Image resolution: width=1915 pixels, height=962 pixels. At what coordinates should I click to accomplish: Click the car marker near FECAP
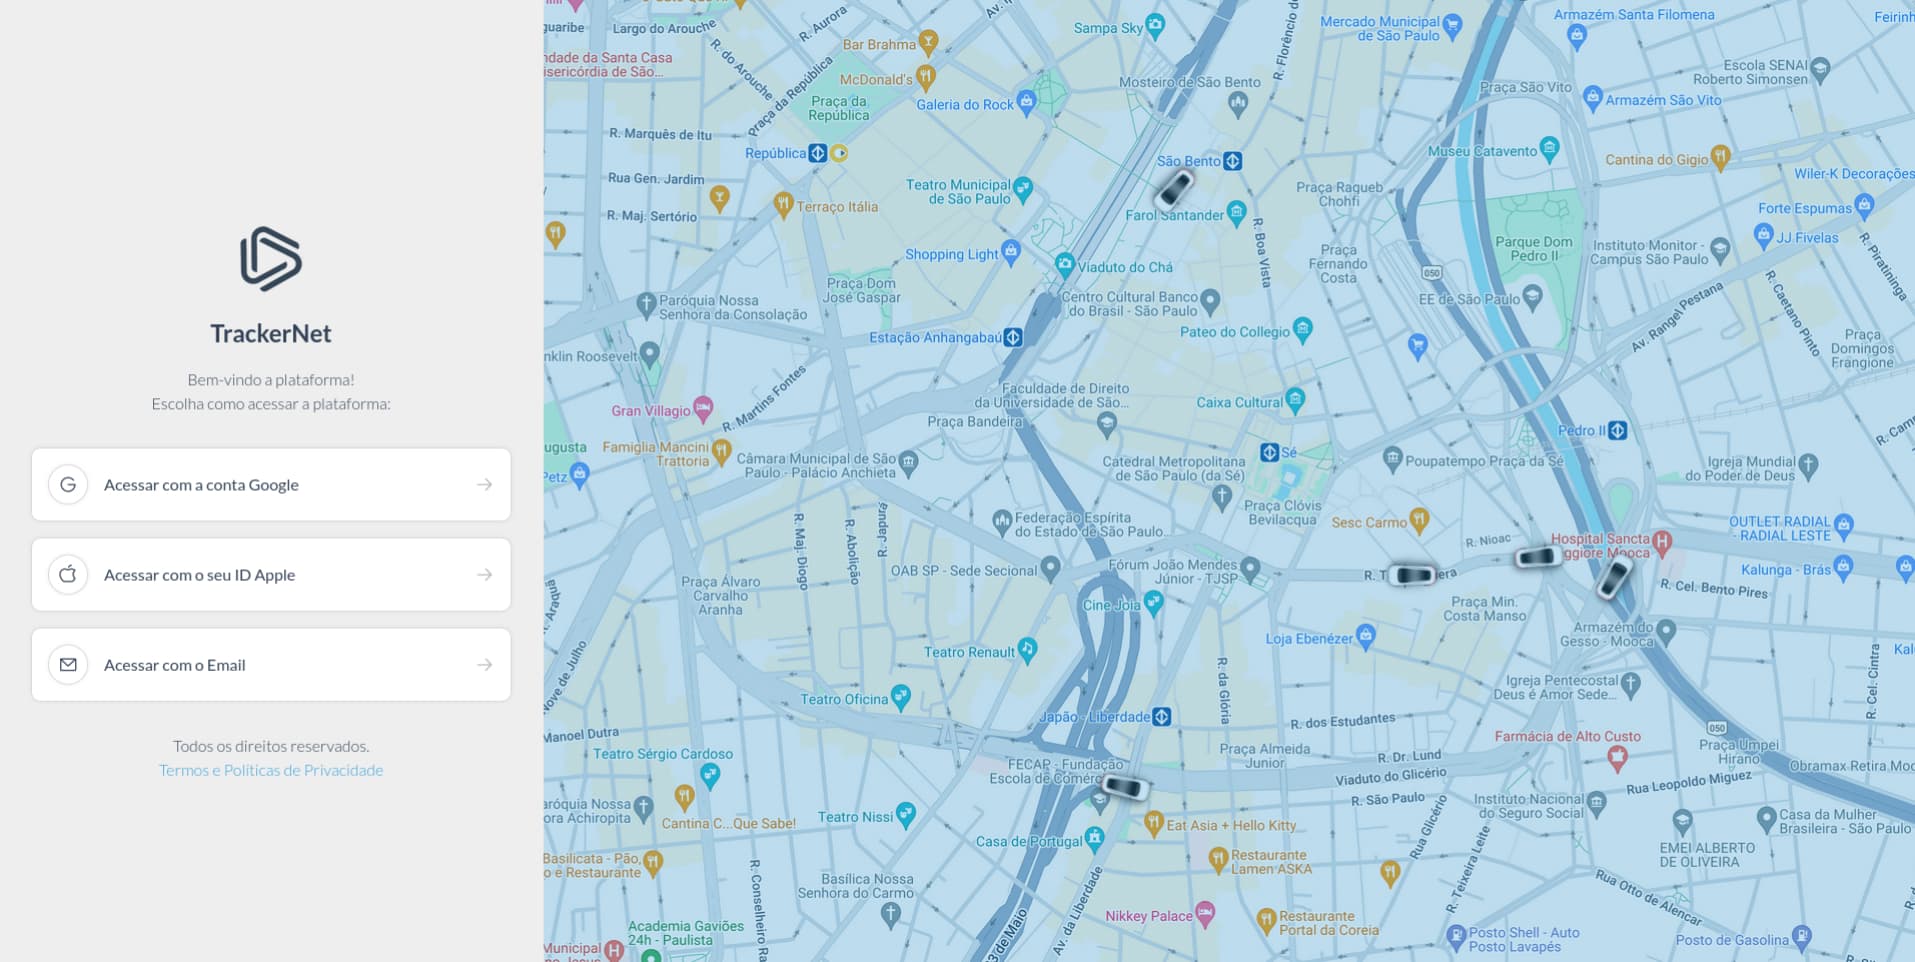[1123, 788]
